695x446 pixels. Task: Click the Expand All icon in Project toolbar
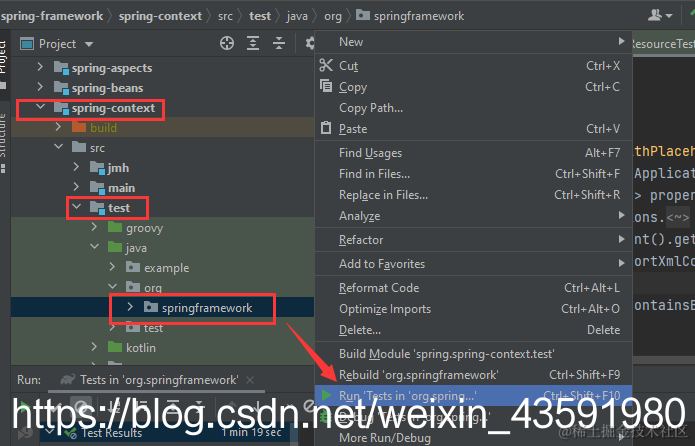pos(253,43)
